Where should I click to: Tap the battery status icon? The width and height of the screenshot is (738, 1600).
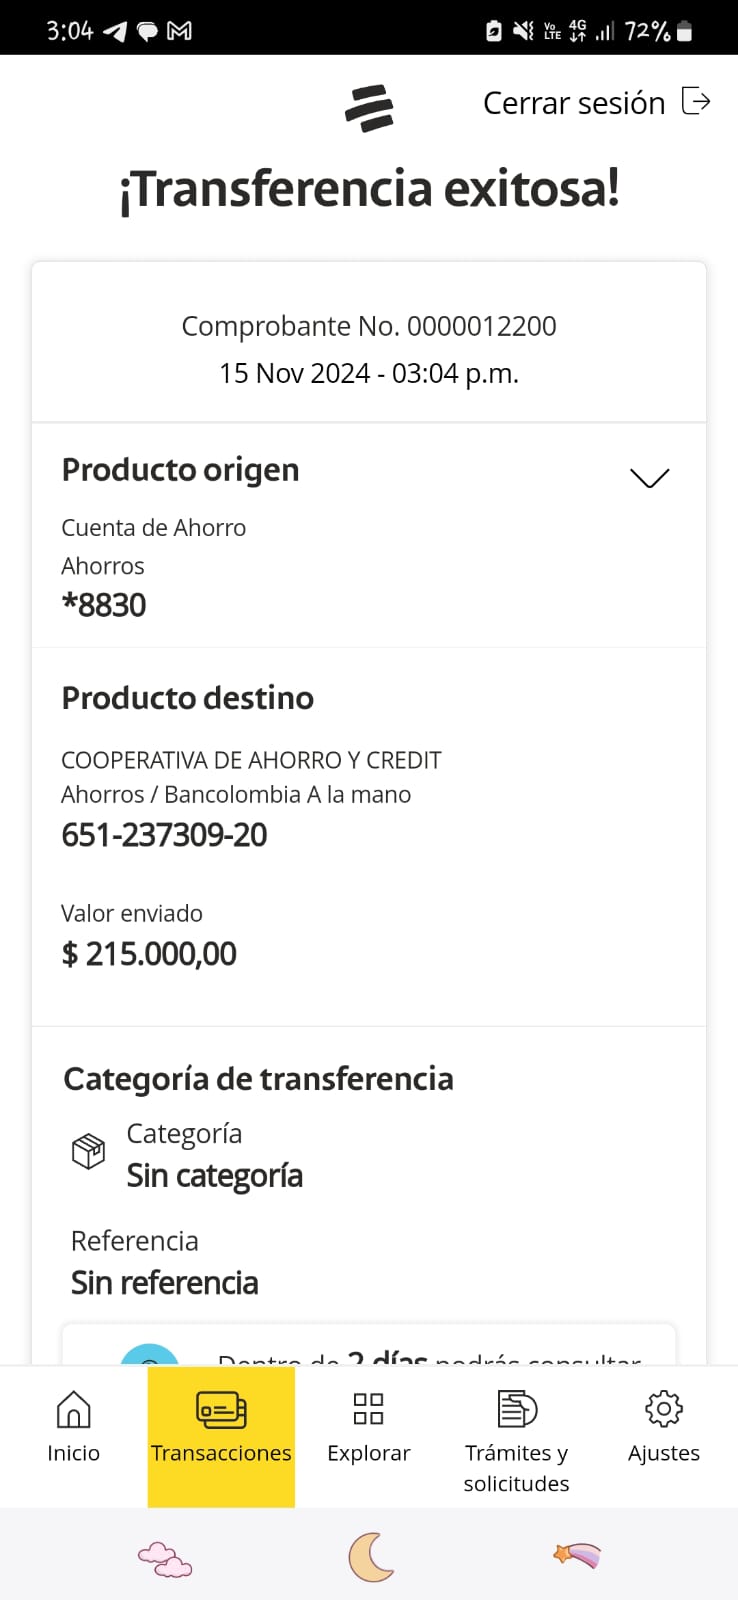[685, 31]
